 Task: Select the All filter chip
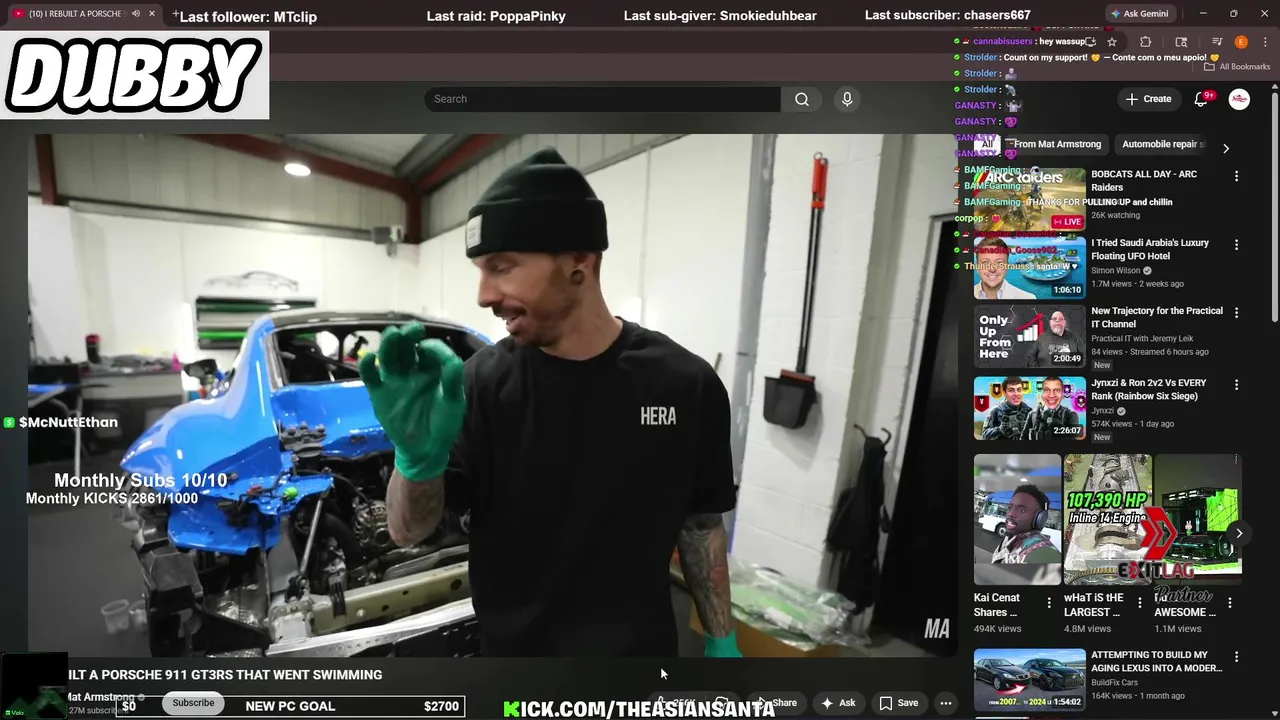coord(987,144)
